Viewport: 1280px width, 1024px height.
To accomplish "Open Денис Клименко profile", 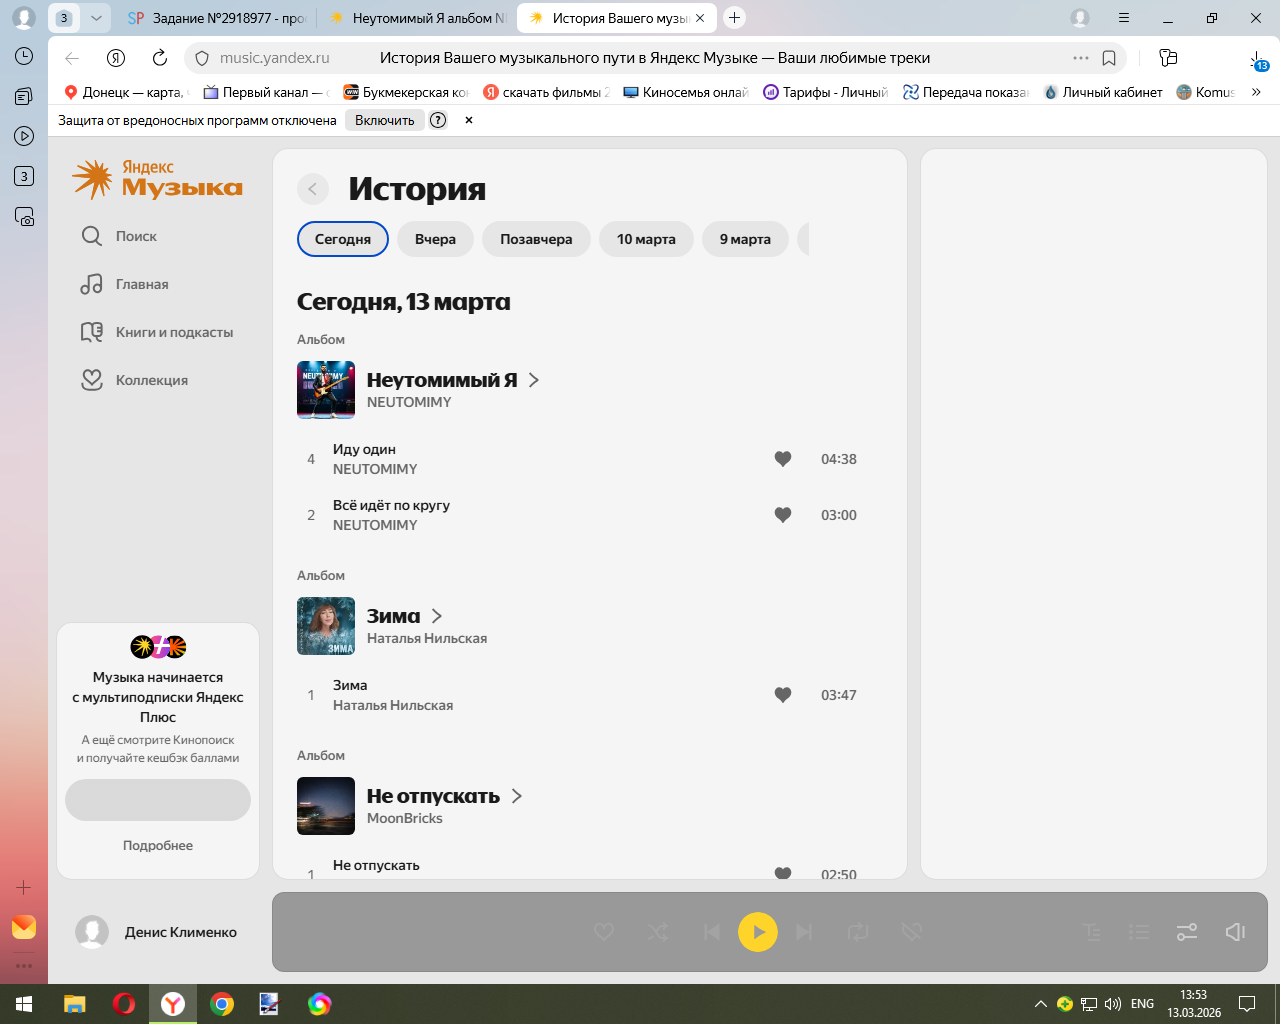I will tap(156, 932).
